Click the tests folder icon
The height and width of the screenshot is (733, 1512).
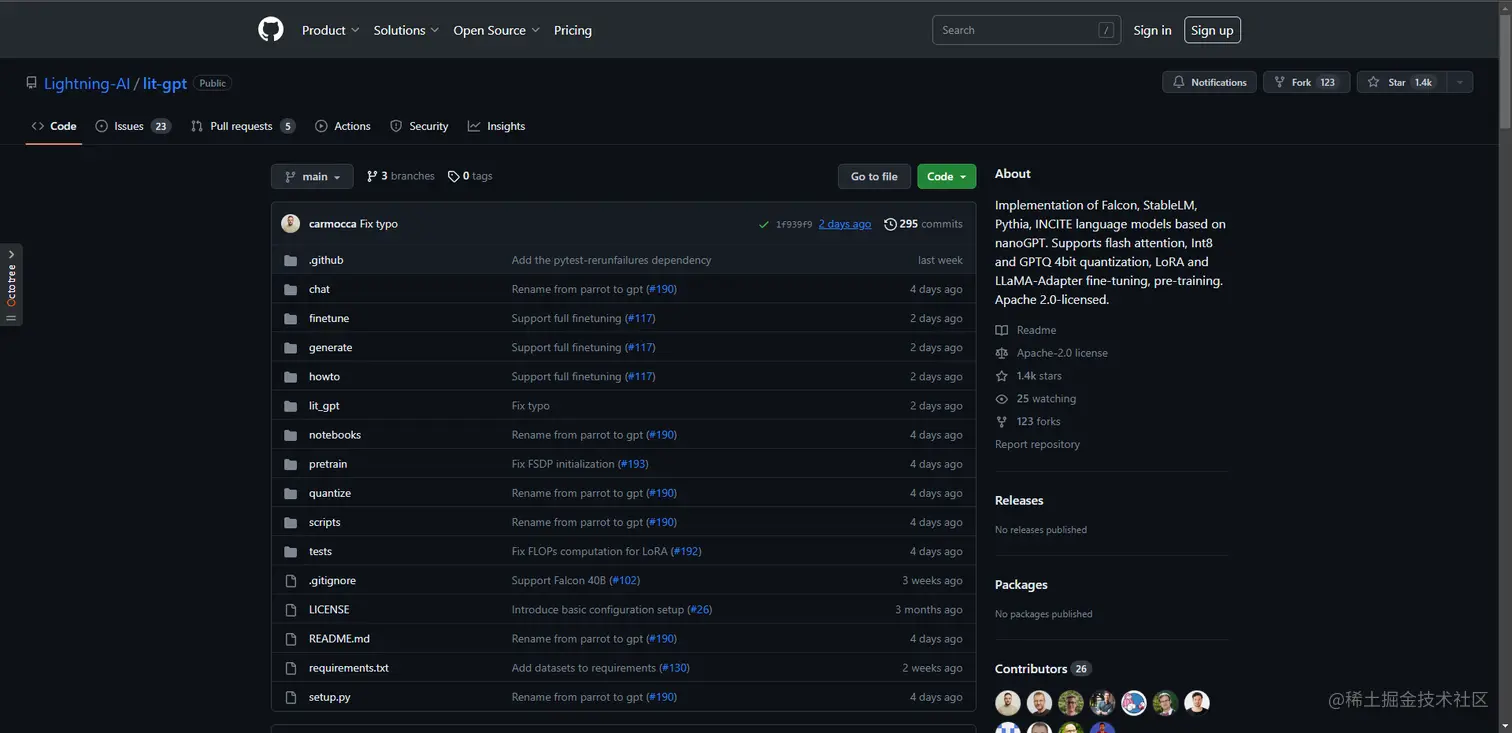(291, 551)
